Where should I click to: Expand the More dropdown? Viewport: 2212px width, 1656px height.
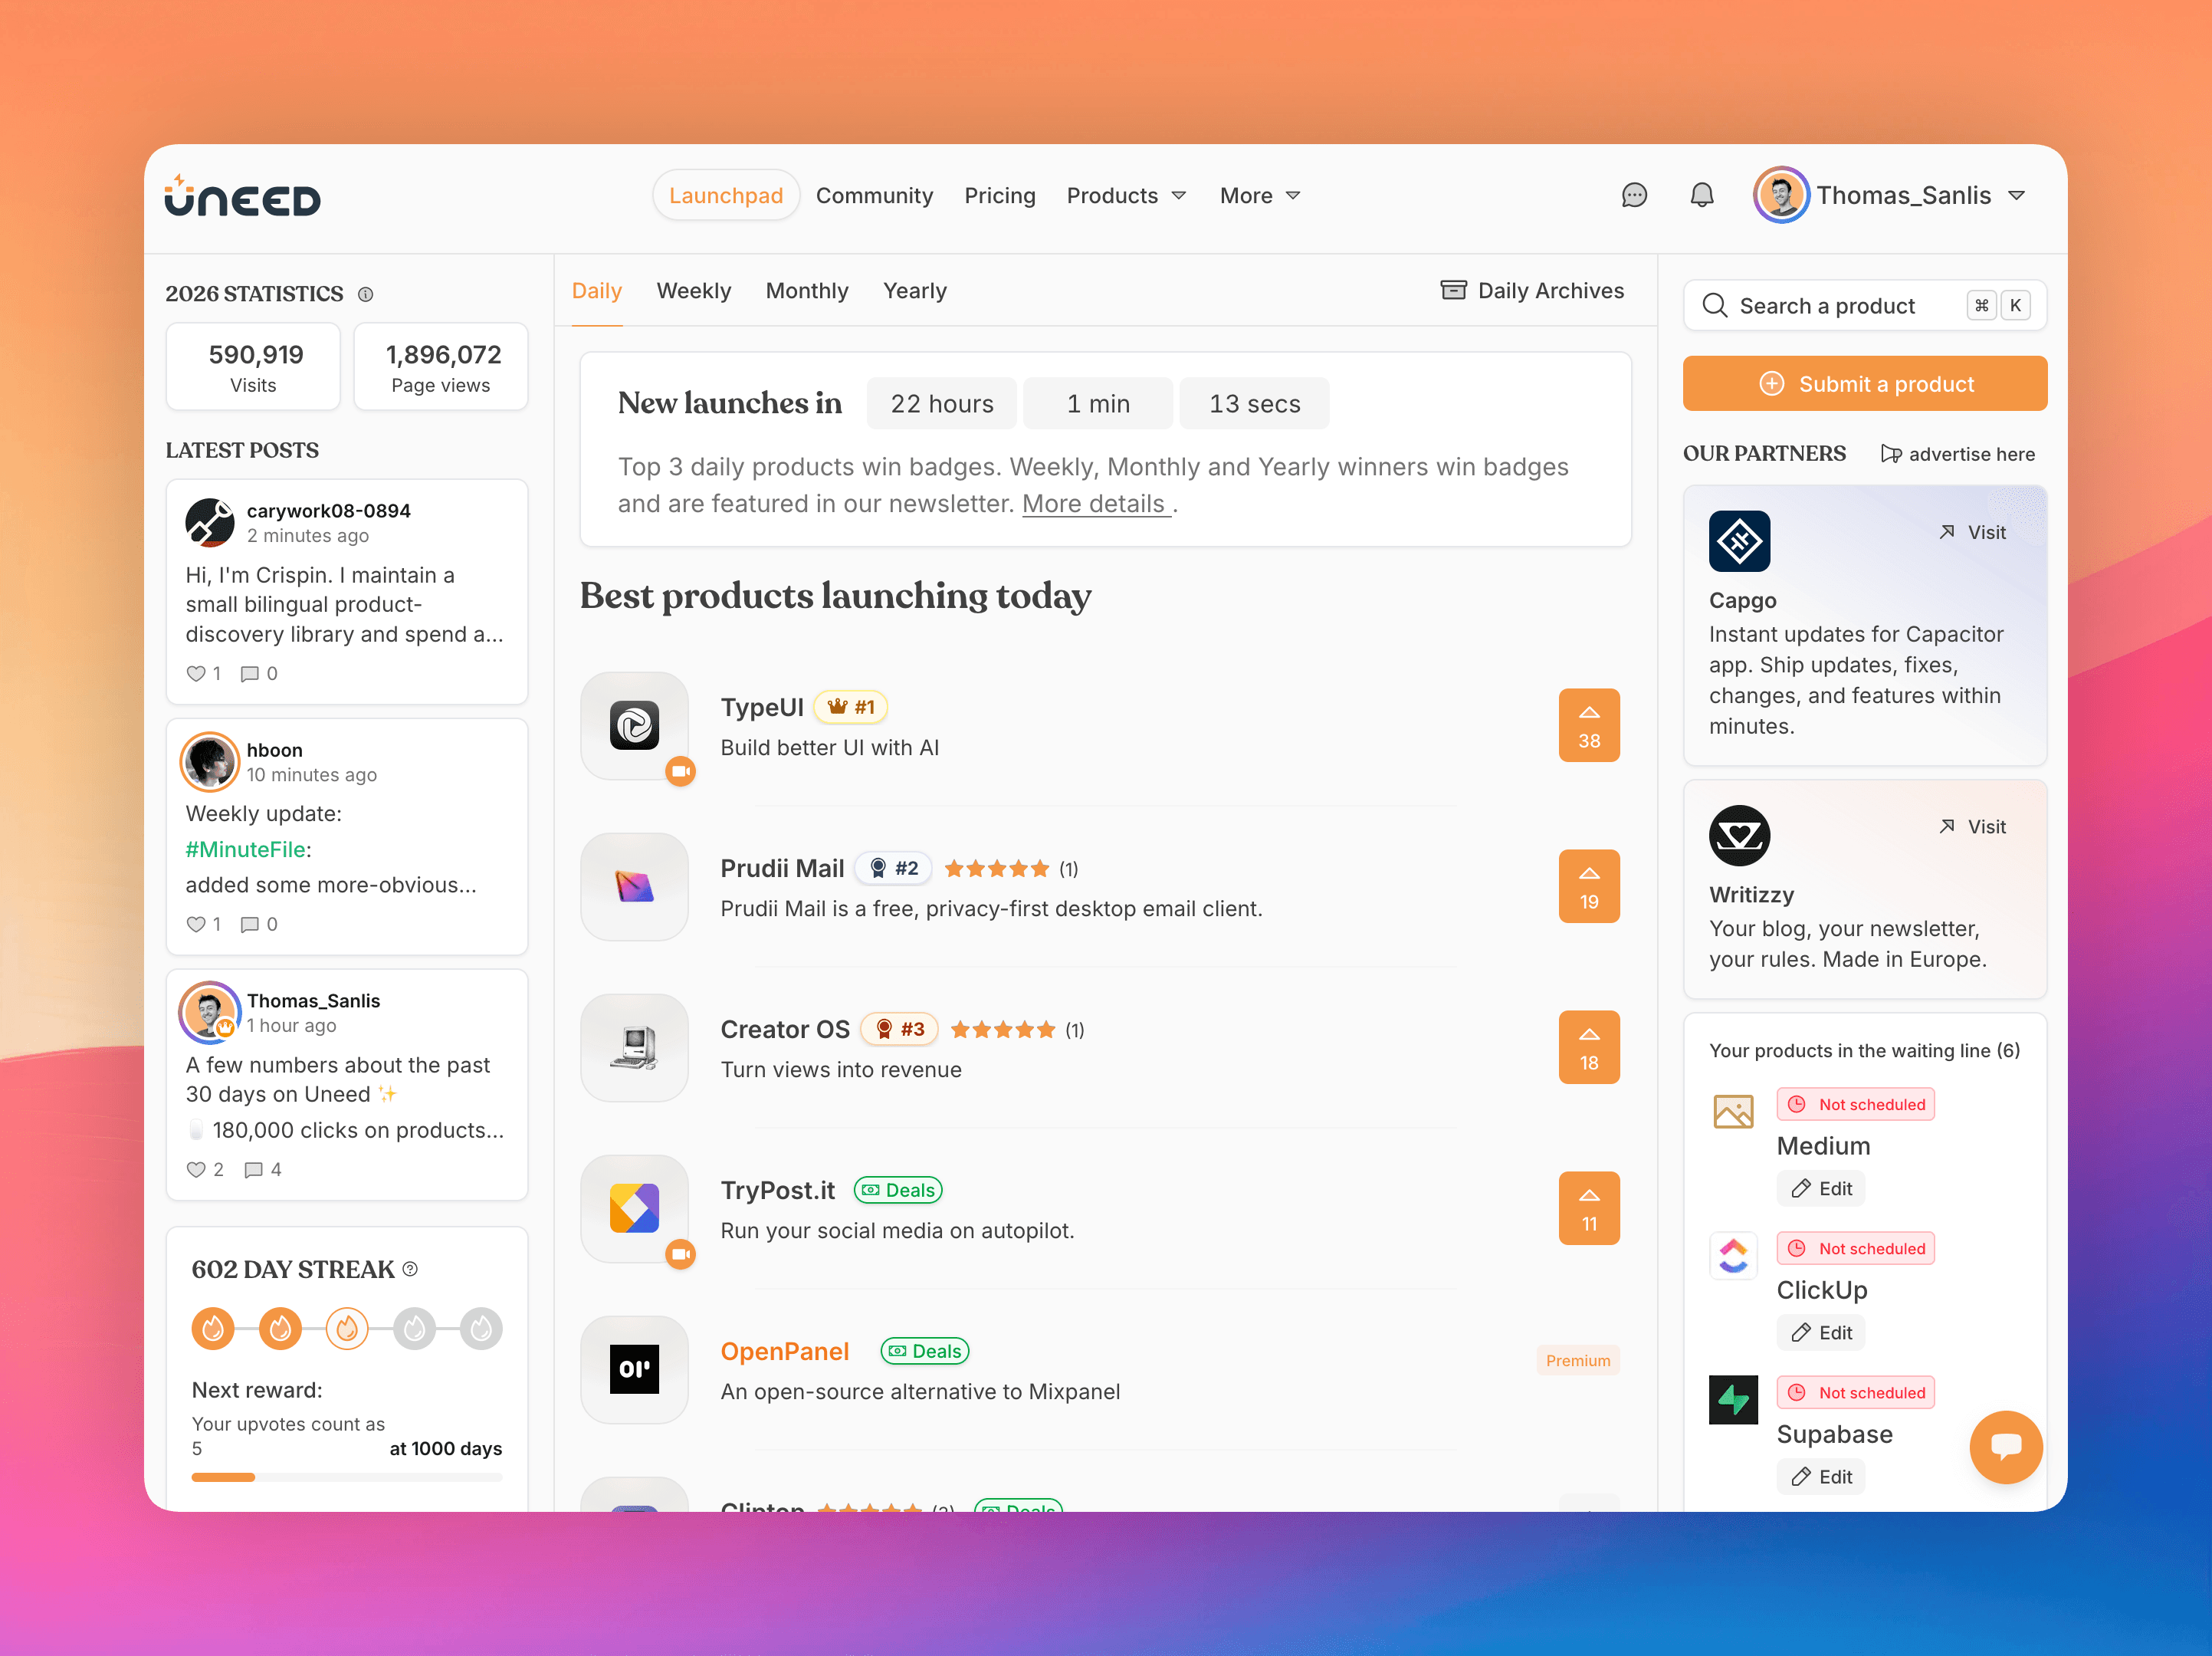(x=1259, y=196)
